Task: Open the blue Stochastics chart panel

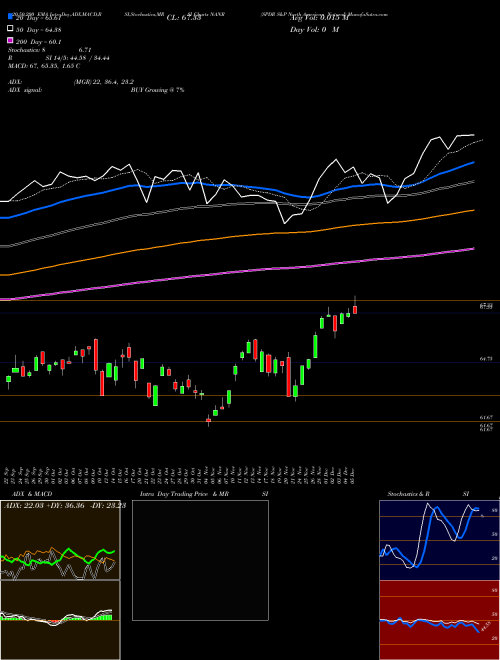Action: 439,540
